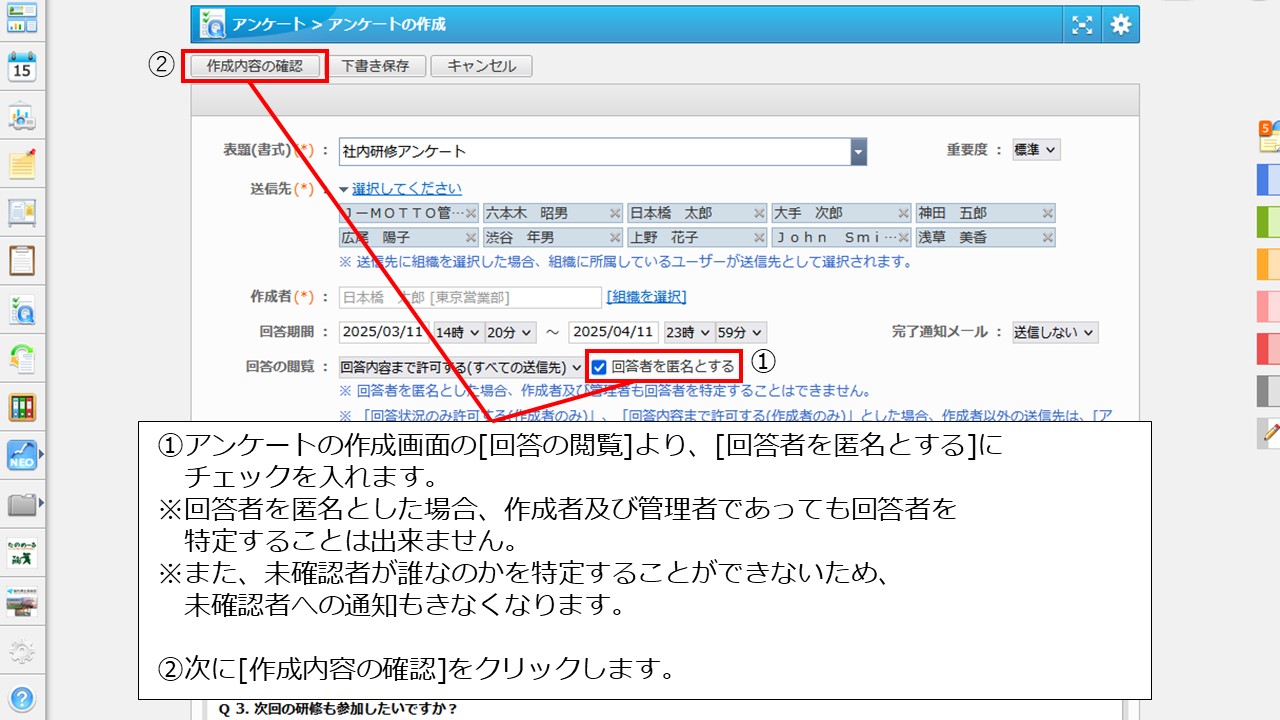The height and width of the screenshot is (720, 1280).
Task: Select the pink sticky note color tab
Action: pos(1268,306)
